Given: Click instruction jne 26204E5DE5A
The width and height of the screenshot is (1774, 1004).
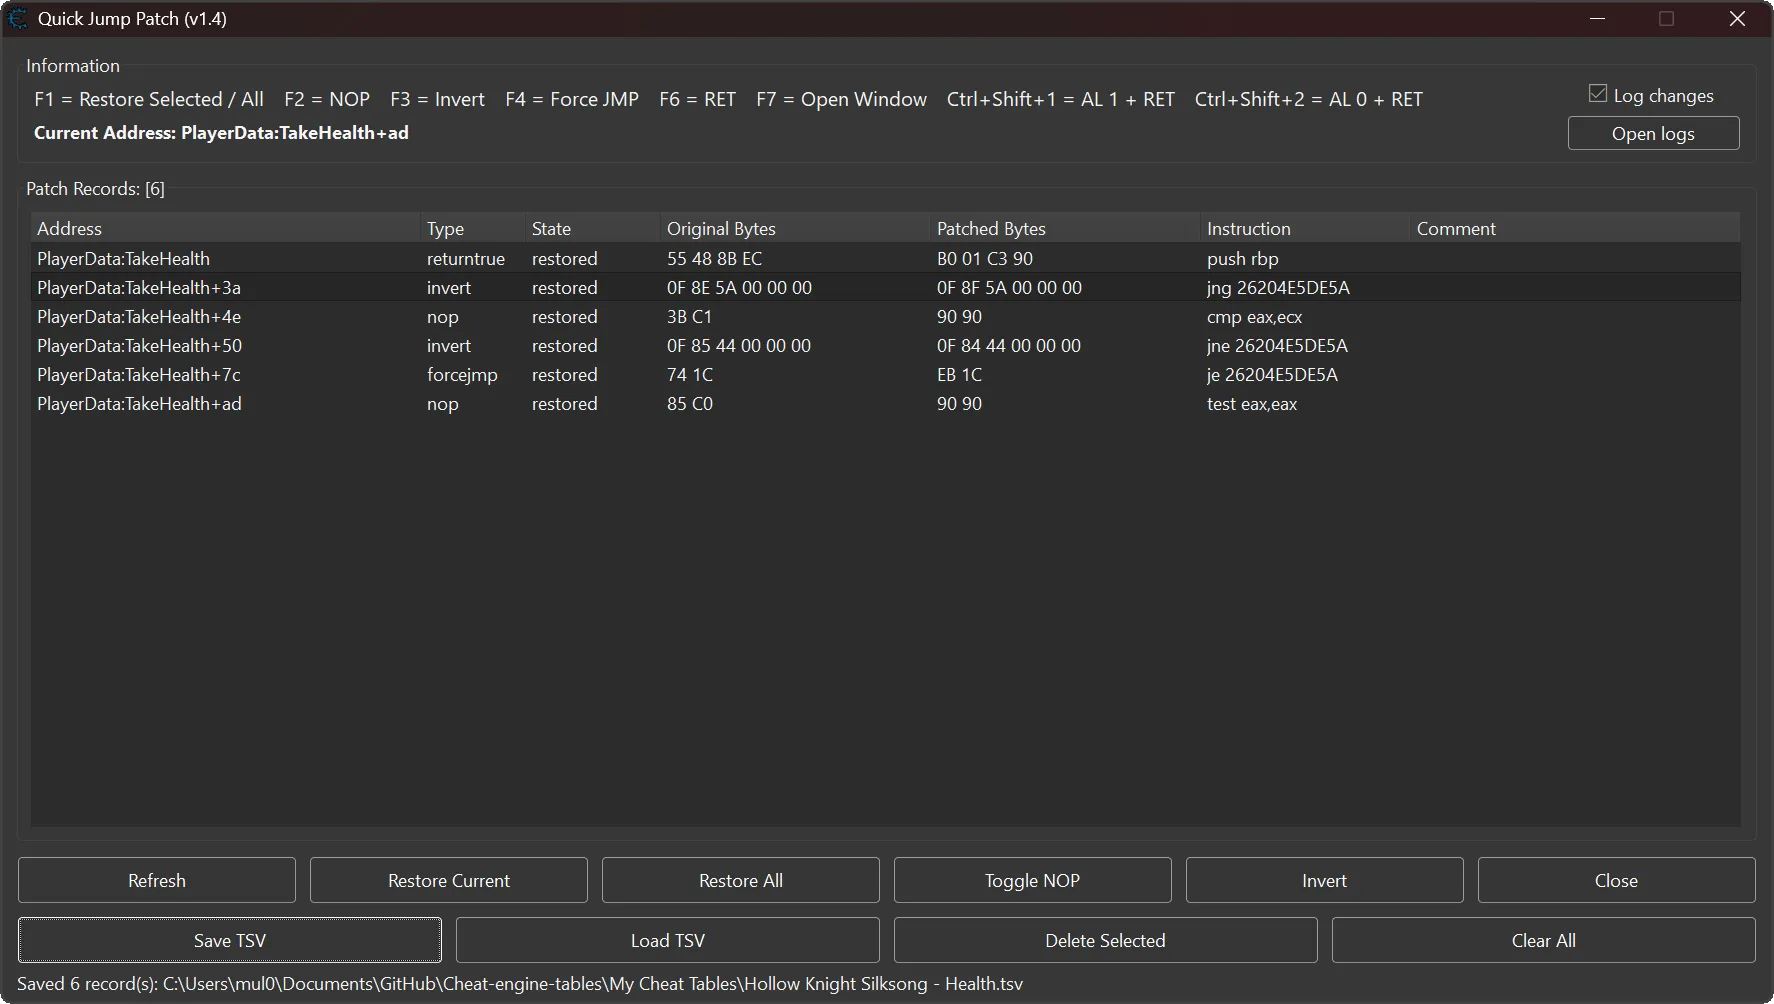Looking at the screenshot, I should click(x=1277, y=346).
